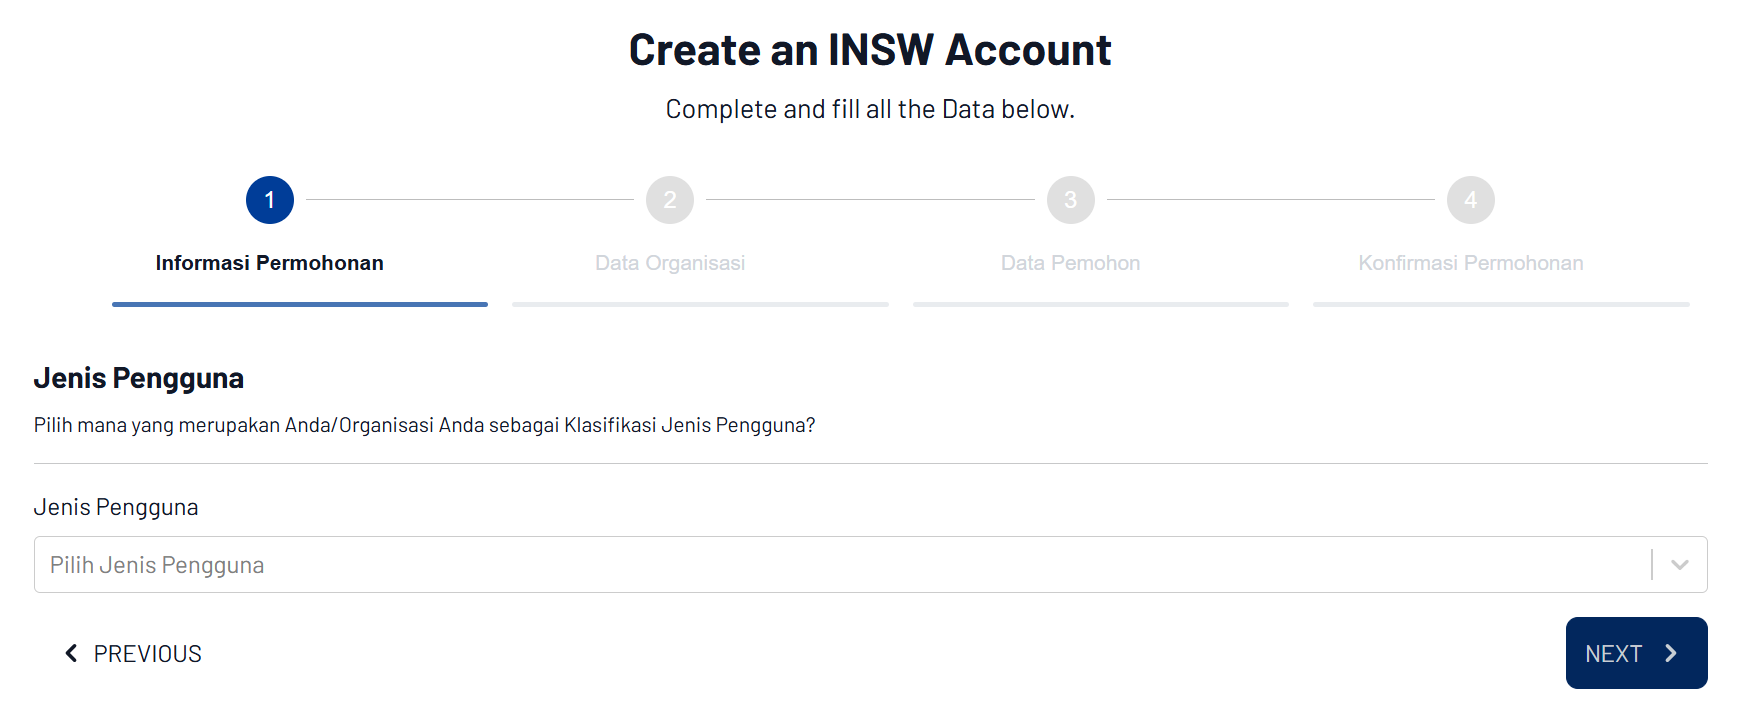Click the Create an INSW Account heading
1745x708 pixels.
click(x=870, y=50)
